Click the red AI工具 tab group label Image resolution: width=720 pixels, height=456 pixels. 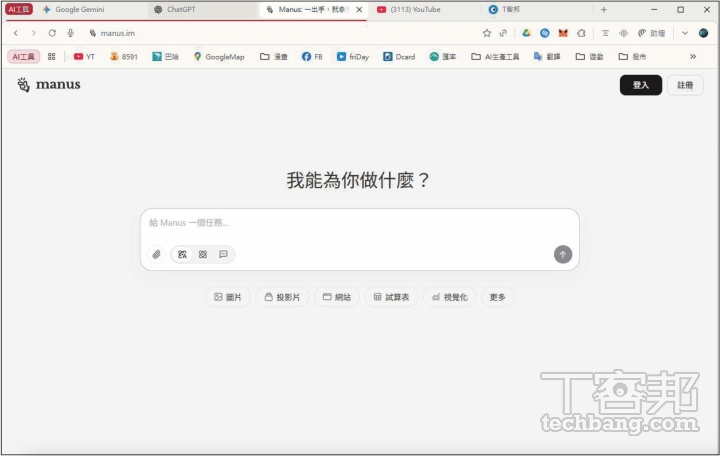(x=19, y=9)
